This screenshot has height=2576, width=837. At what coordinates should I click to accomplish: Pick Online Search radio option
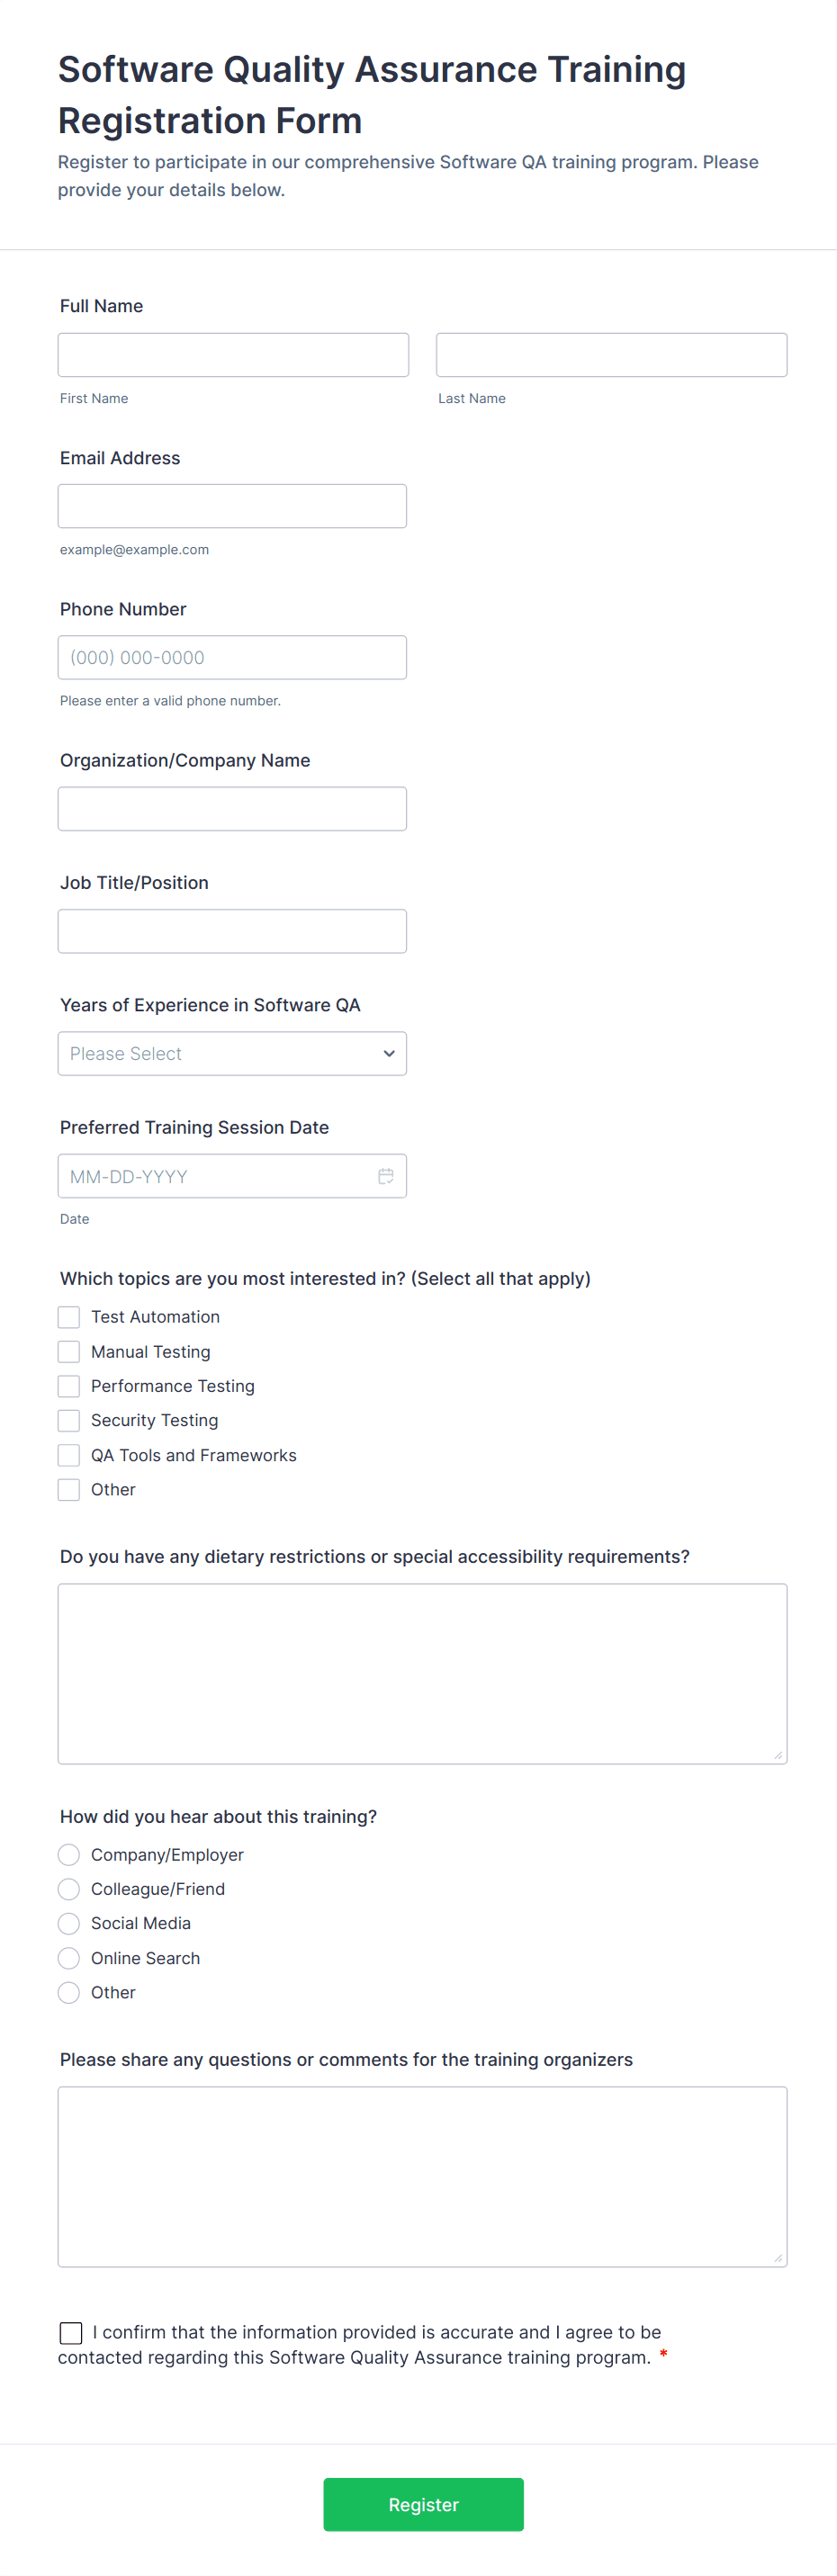coord(69,1958)
